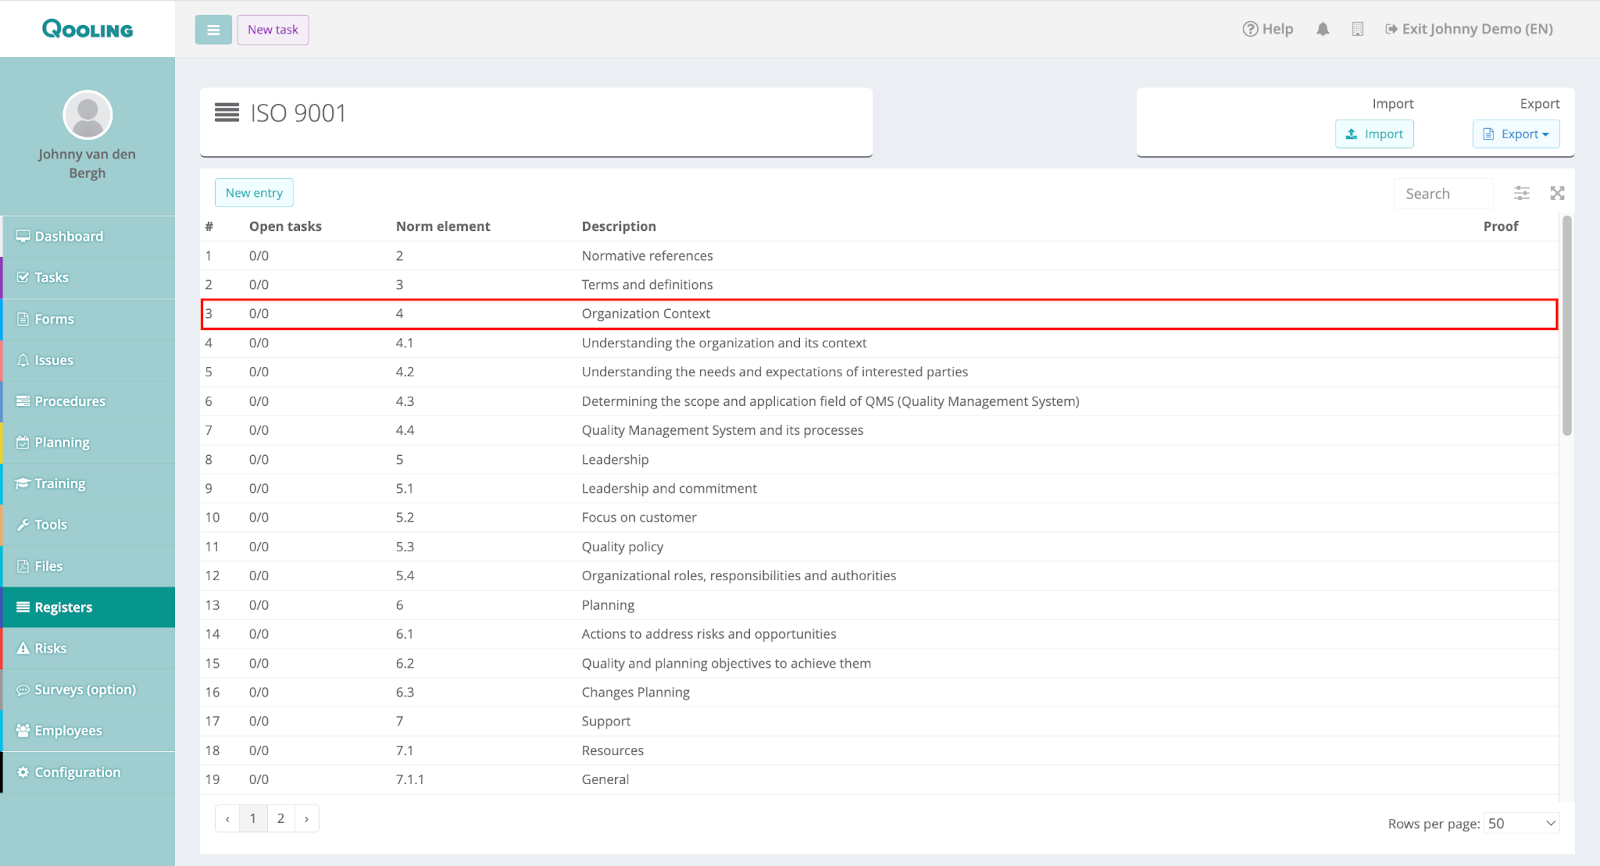Click the Help question mark link
Viewport: 1600px width, 866px height.
pos(1268,29)
